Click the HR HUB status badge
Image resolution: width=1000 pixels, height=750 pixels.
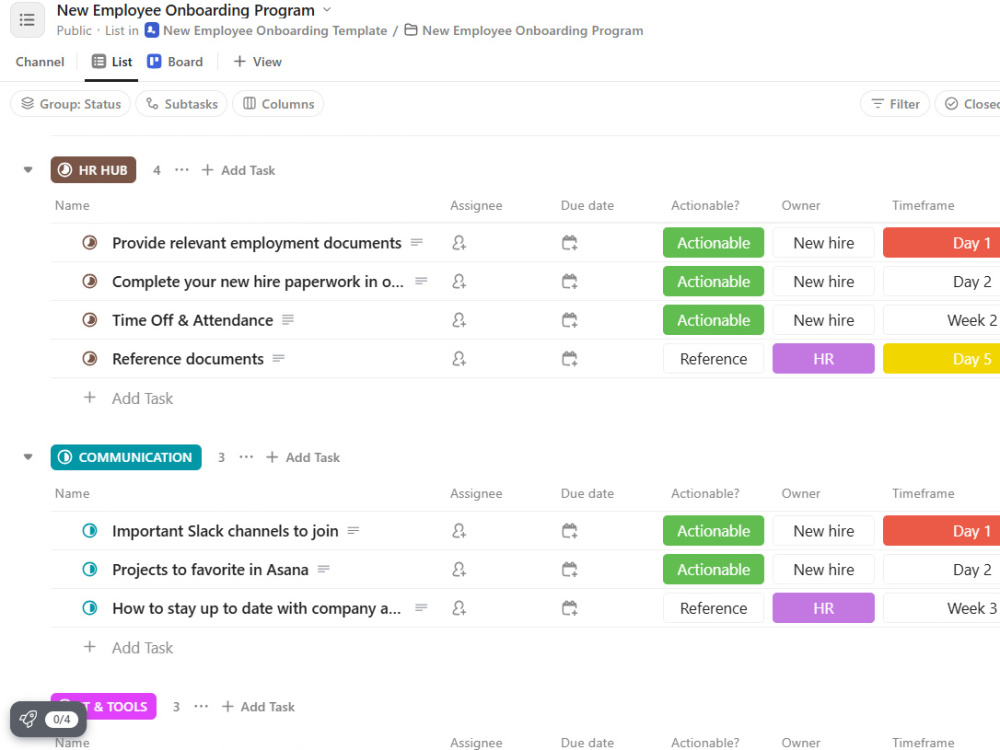click(93, 170)
